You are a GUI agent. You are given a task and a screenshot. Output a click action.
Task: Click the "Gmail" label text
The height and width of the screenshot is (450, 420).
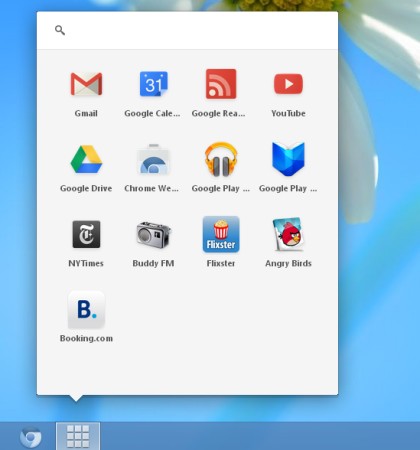point(86,113)
